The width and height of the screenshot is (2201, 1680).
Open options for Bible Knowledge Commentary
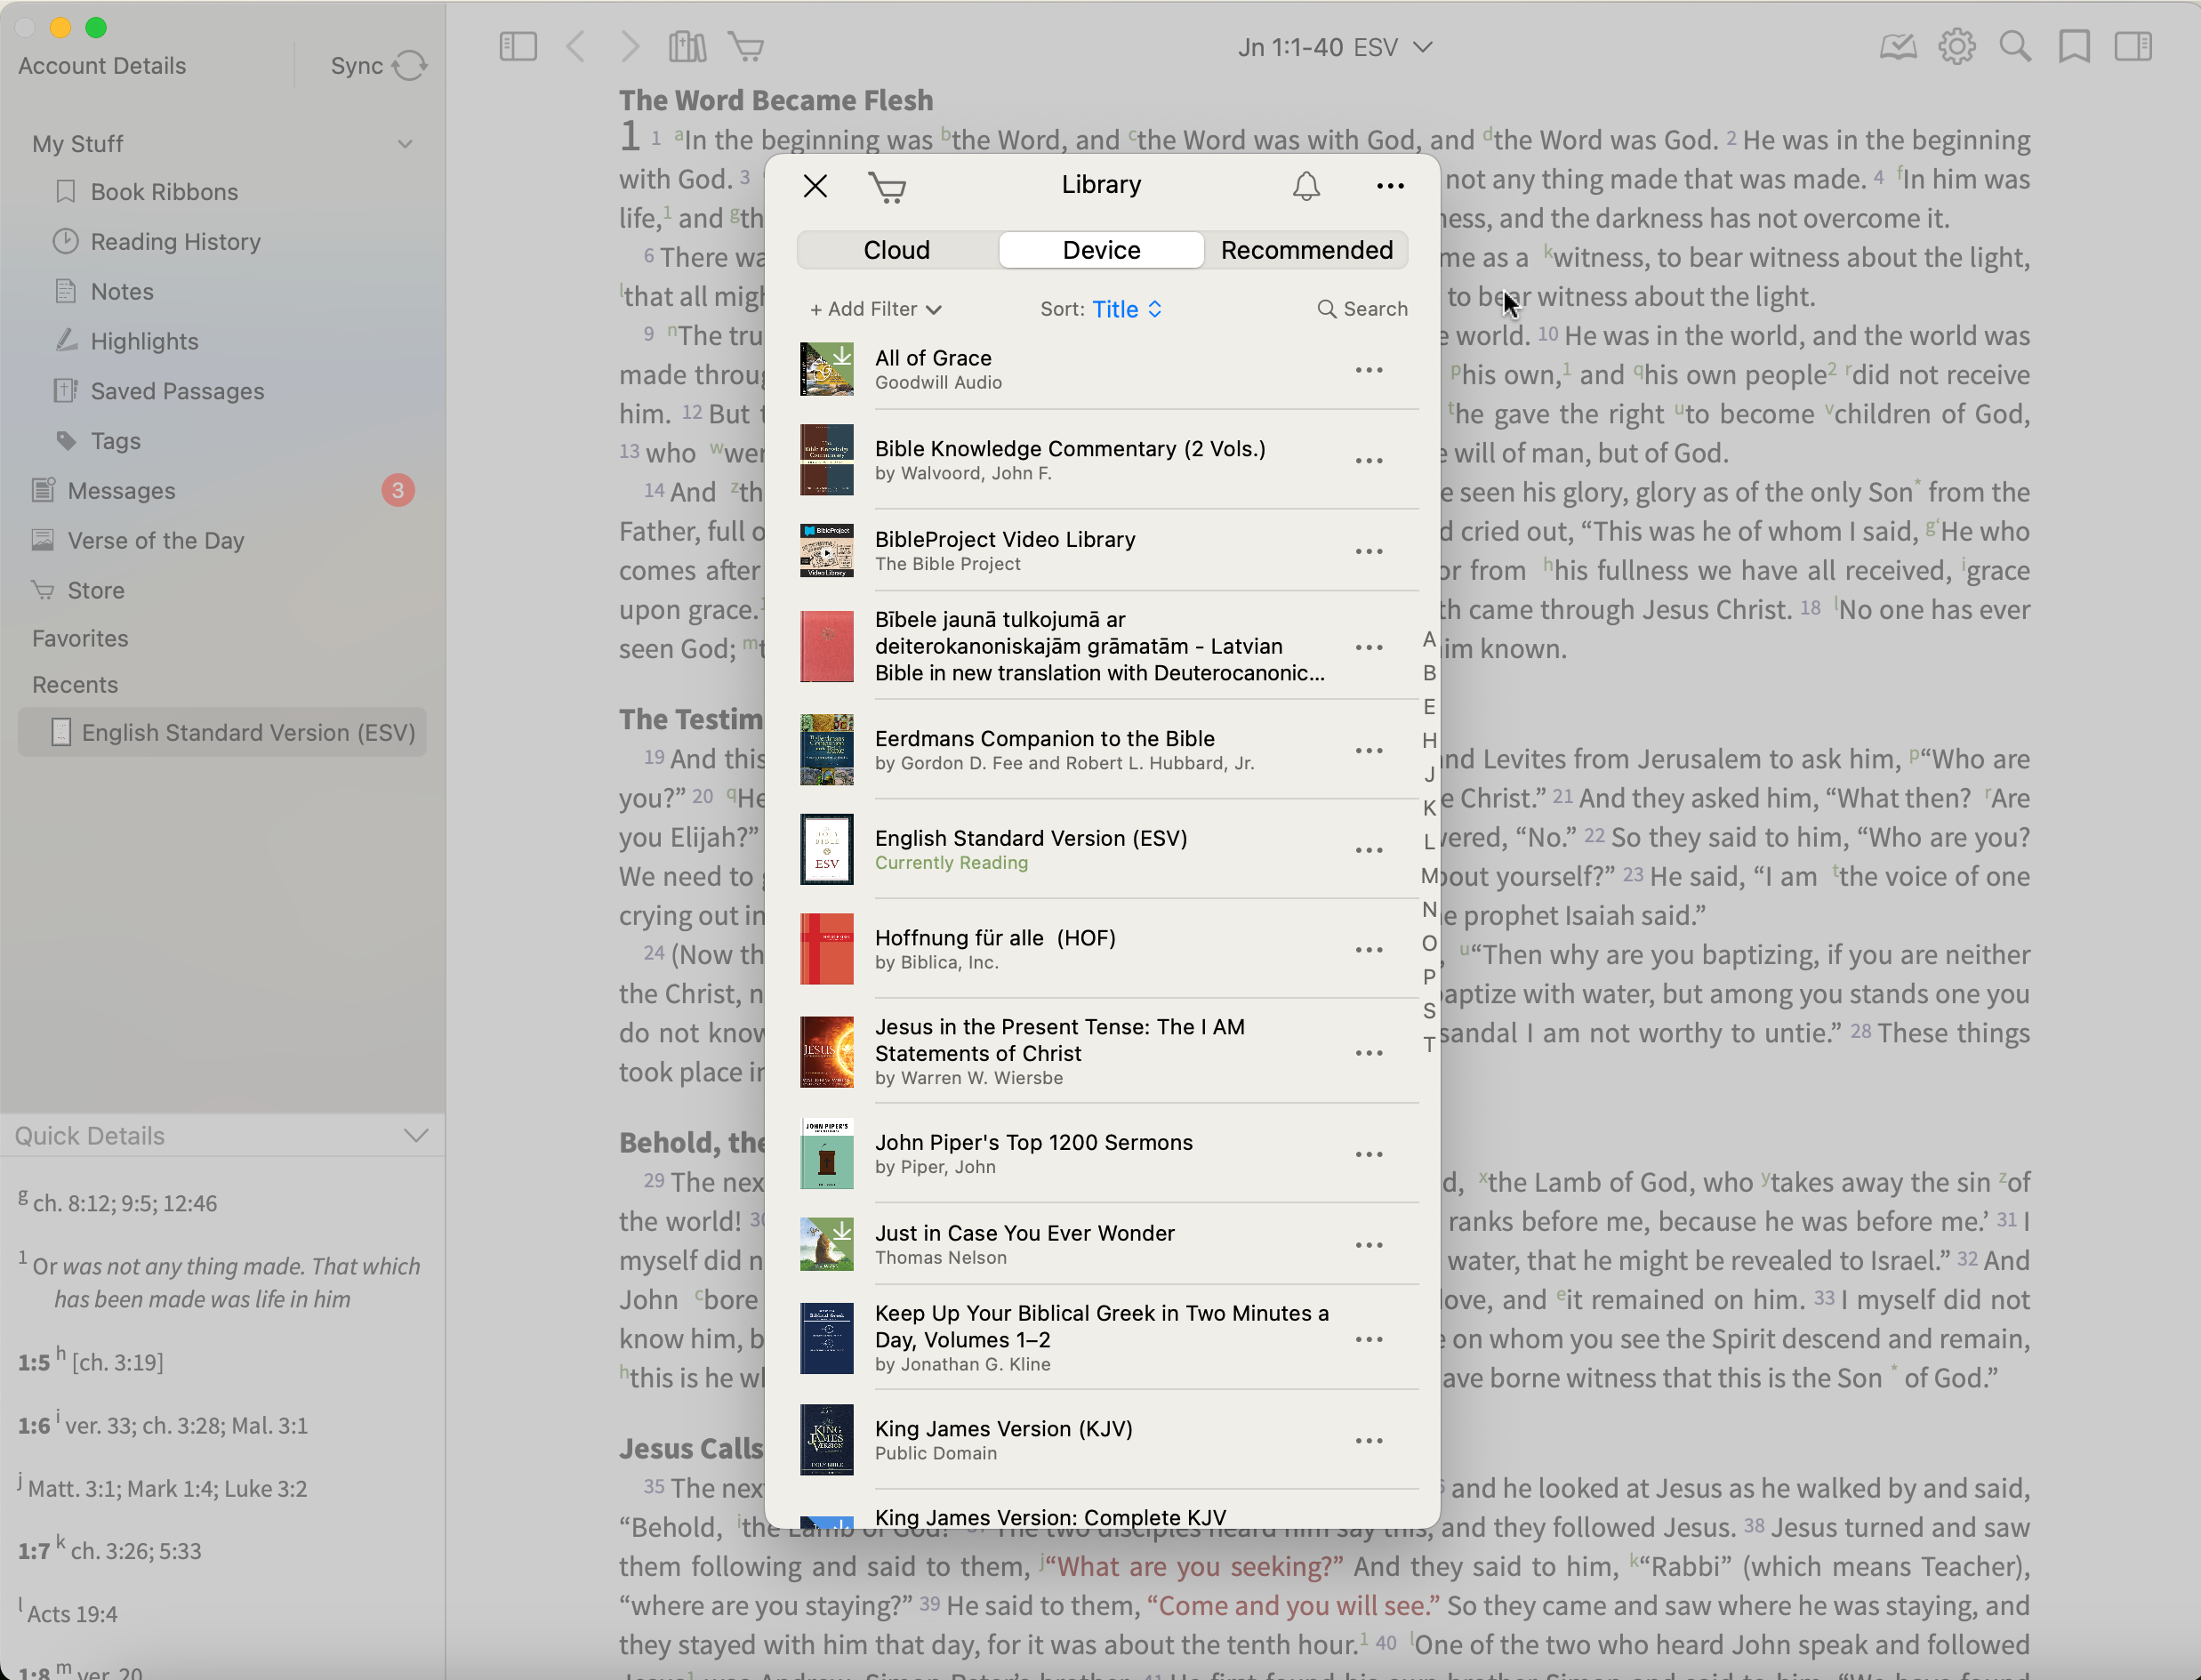click(1369, 461)
